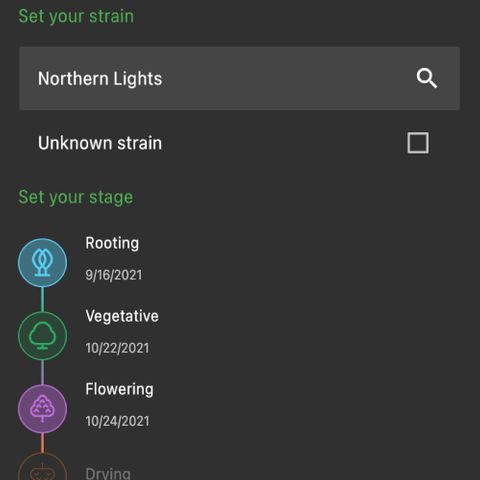Image resolution: width=480 pixels, height=480 pixels.
Task: Click the Drying stage label
Action: pos(108,473)
